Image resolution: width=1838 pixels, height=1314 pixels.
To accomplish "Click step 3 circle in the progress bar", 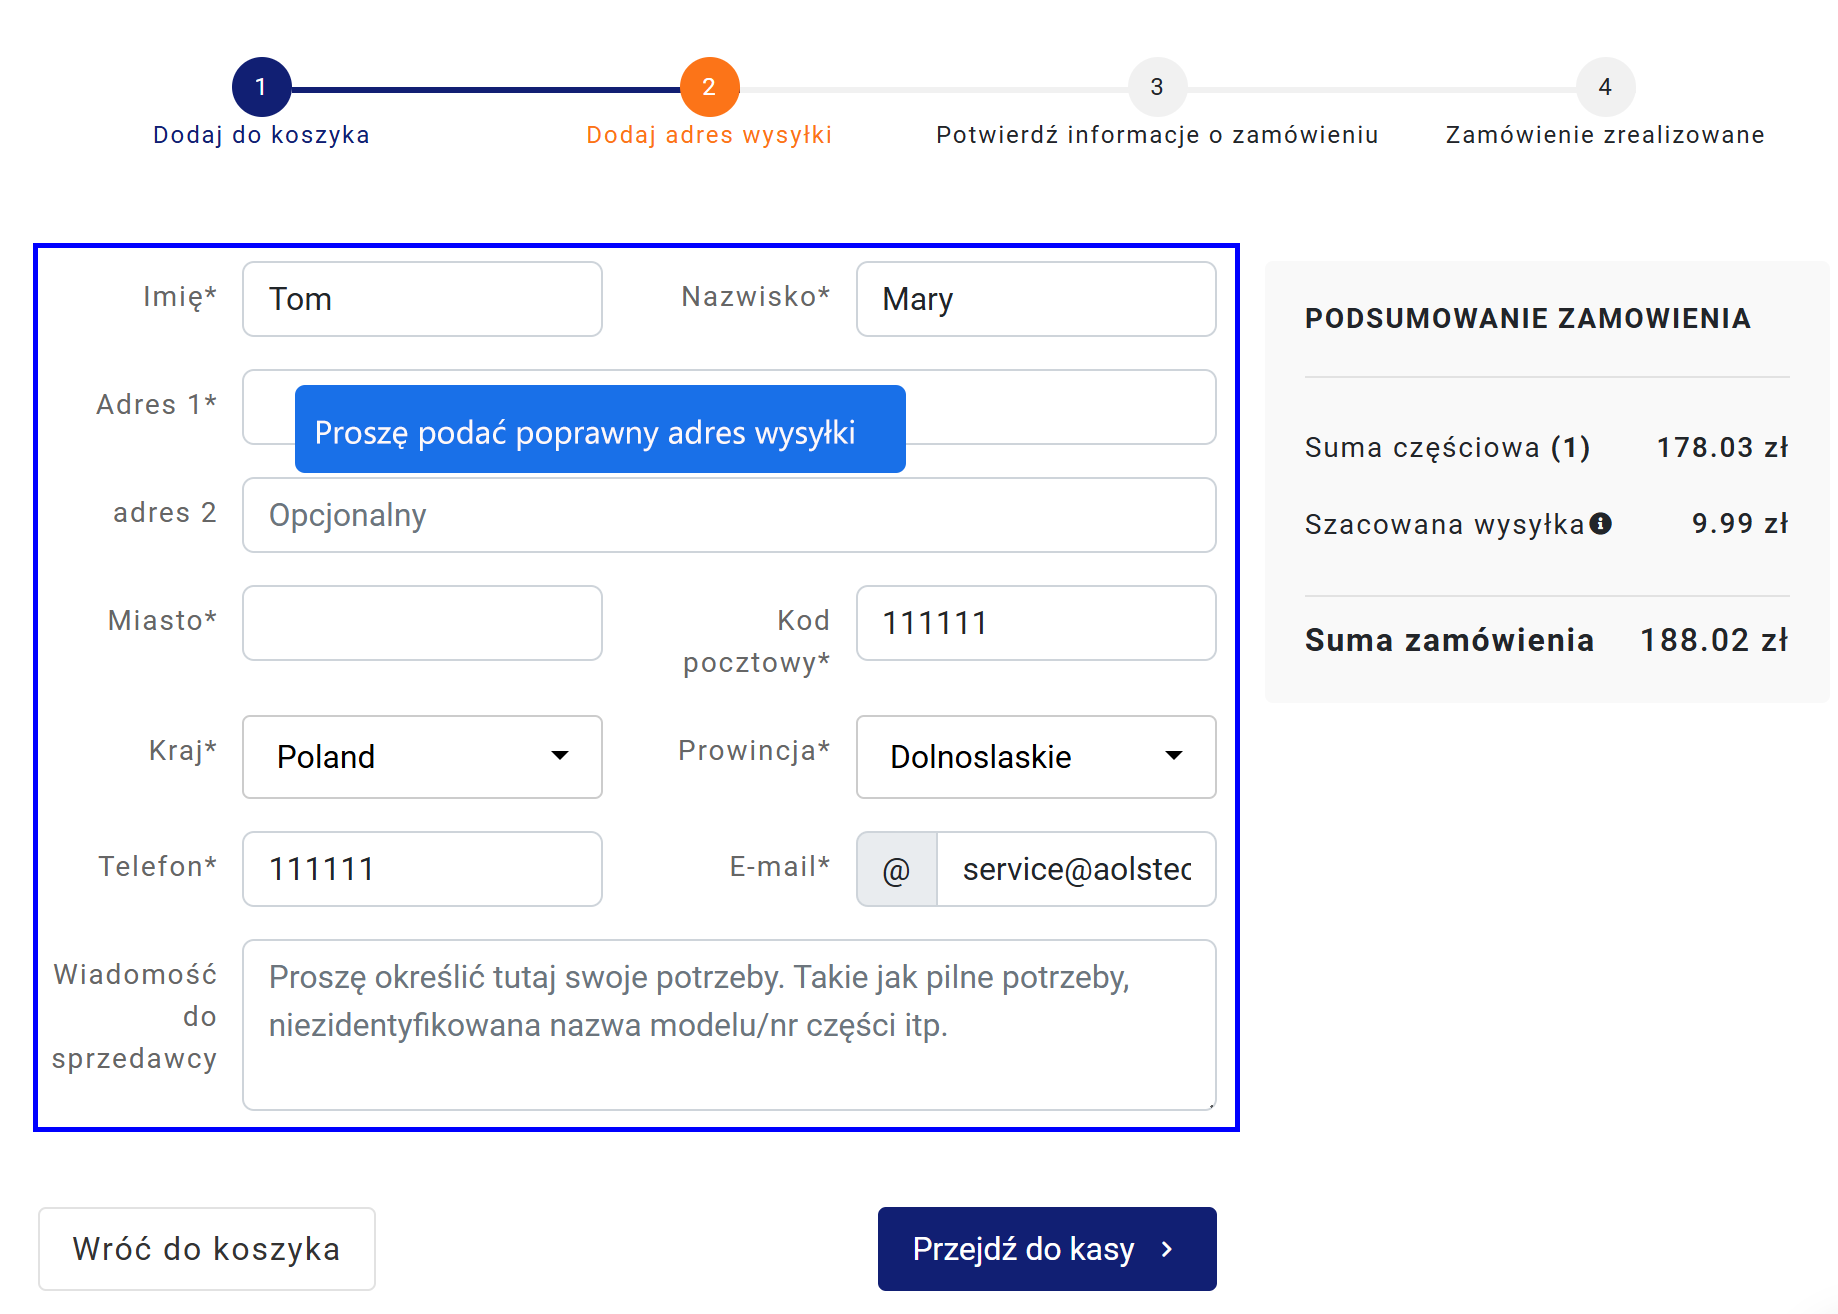I will [1157, 87].
